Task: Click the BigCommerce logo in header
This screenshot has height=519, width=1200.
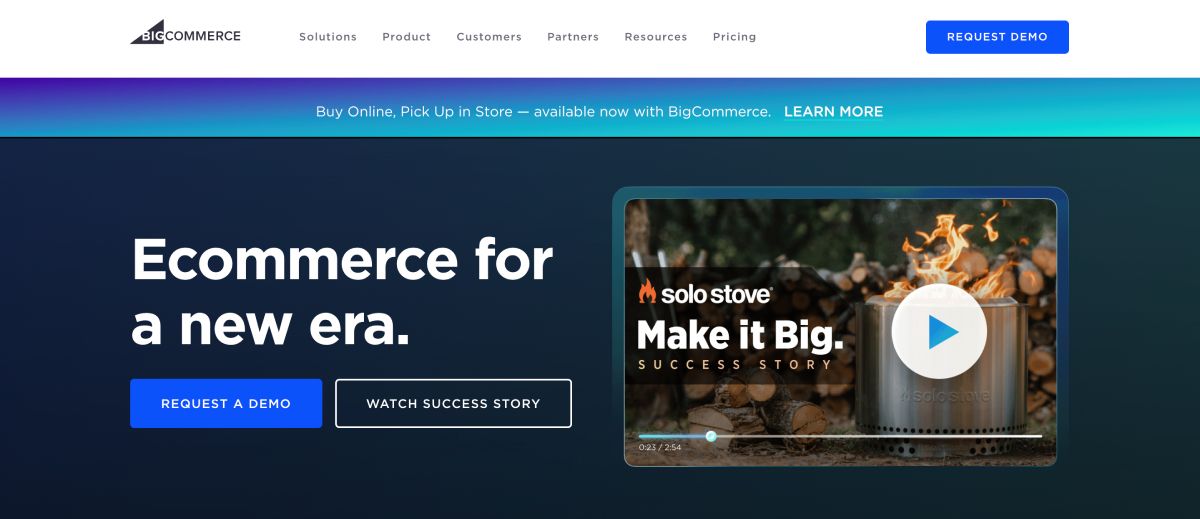Action: coord(185,32)
